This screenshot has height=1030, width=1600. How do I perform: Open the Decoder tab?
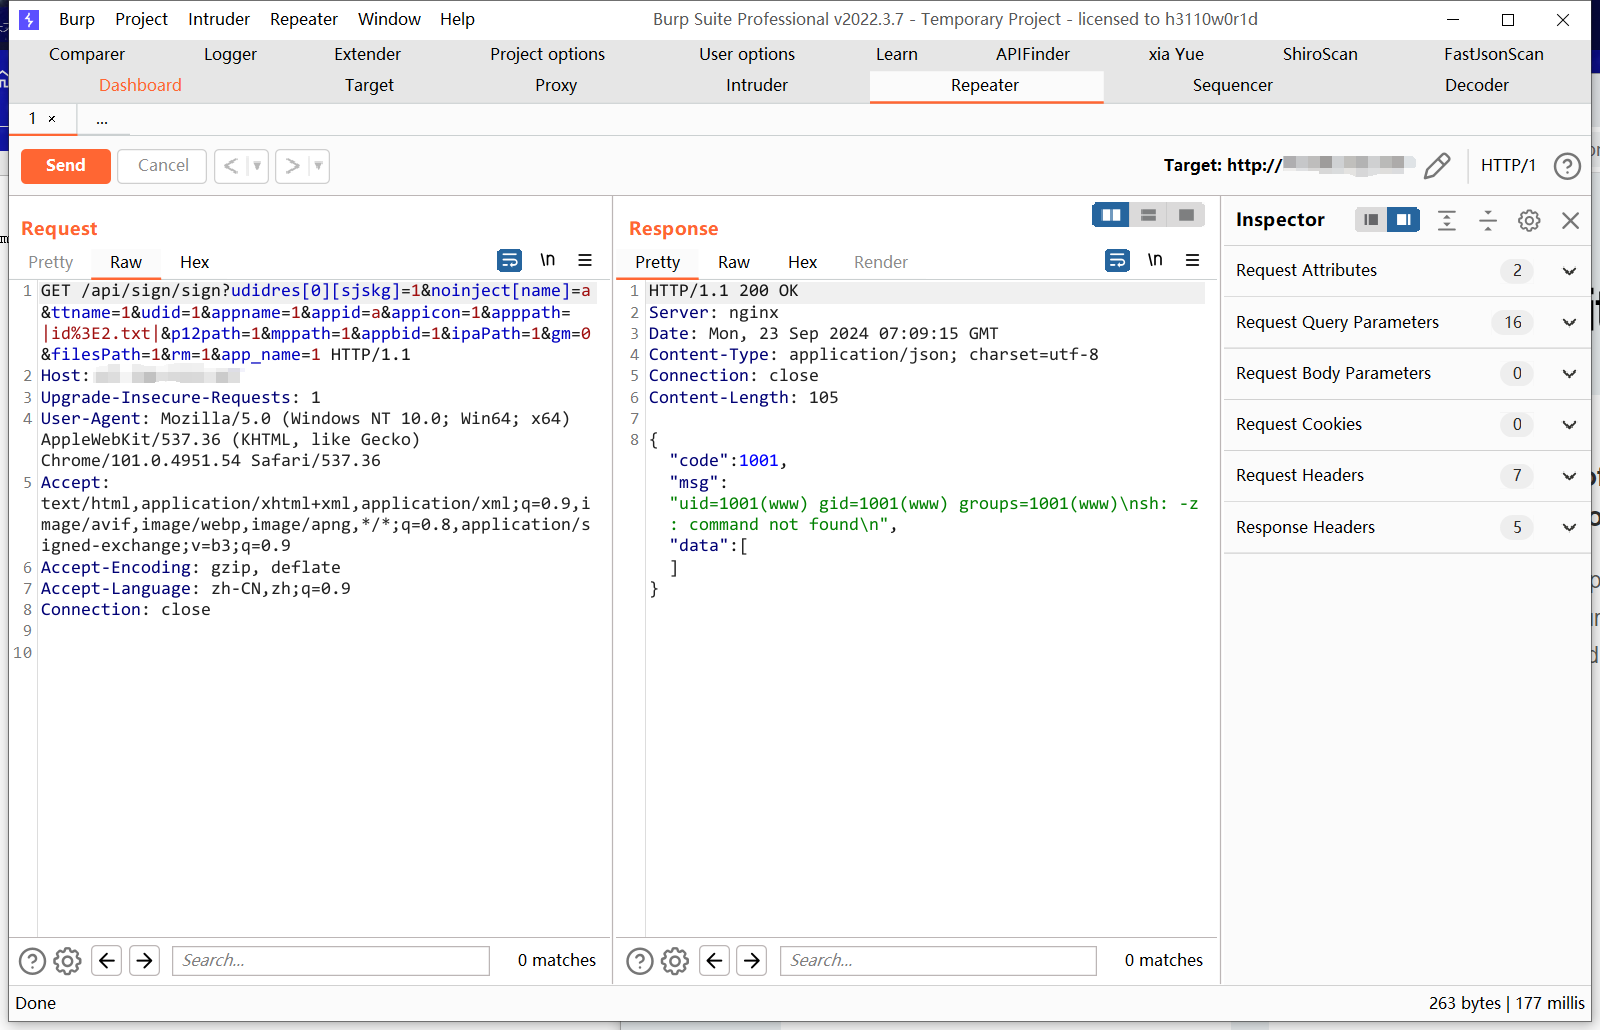pos(1476,86)
